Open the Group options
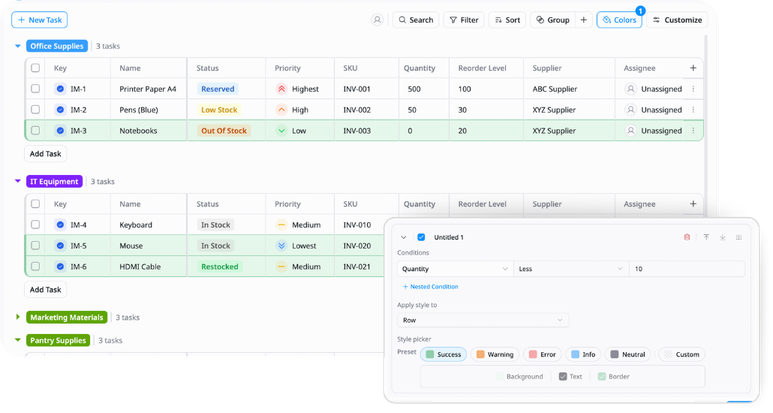773x413 pixels. tap(553, 20)
